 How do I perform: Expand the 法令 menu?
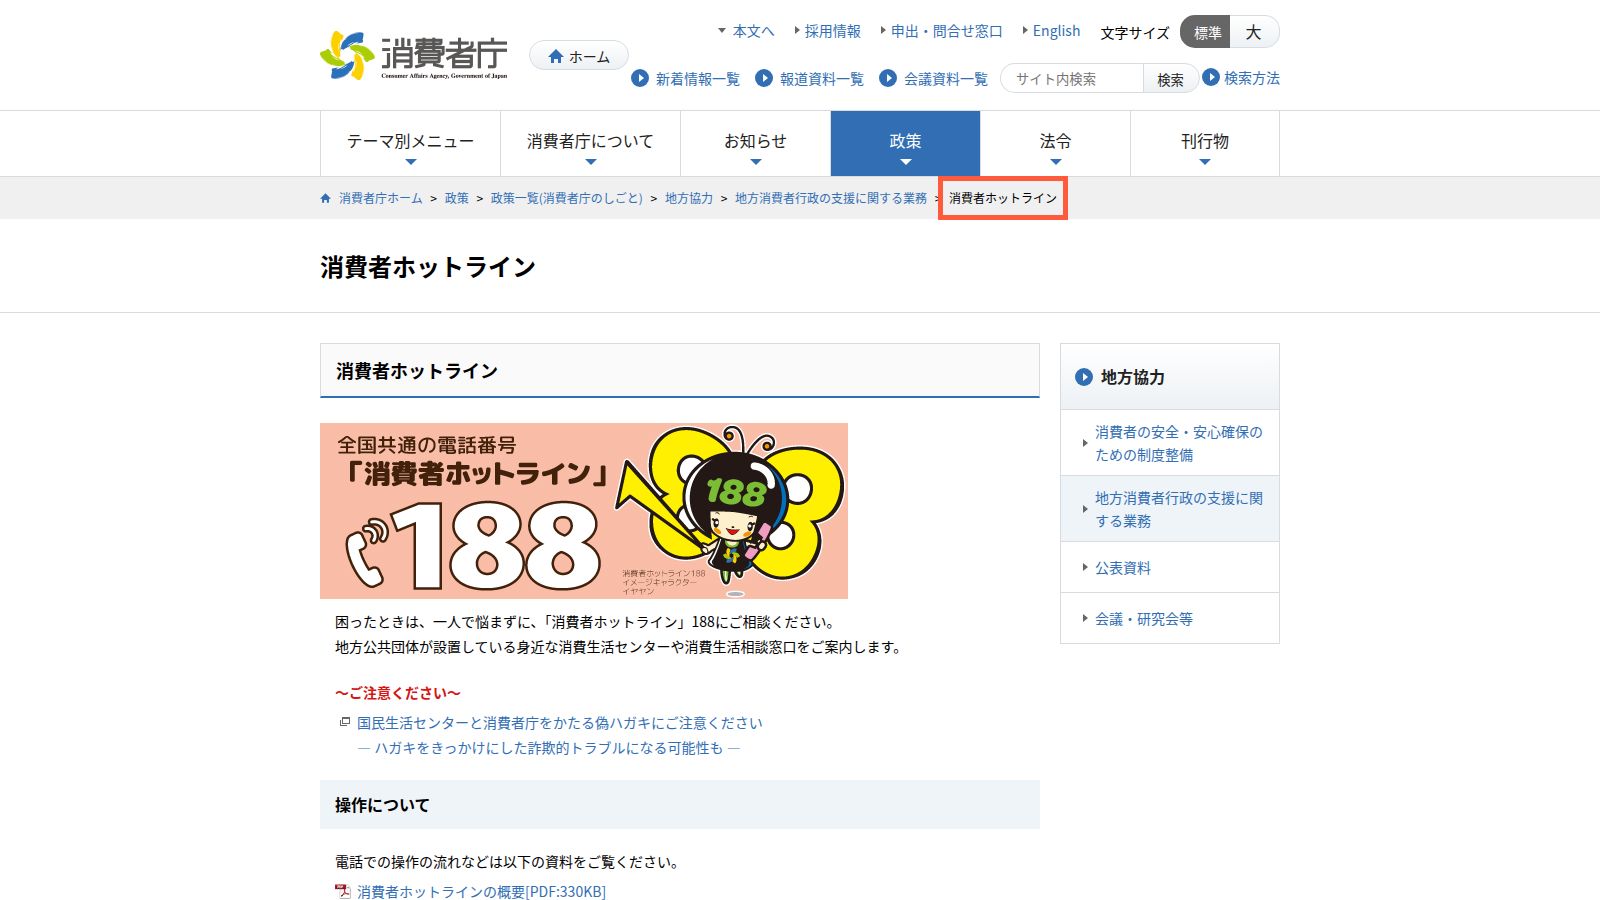(1055, 144)
